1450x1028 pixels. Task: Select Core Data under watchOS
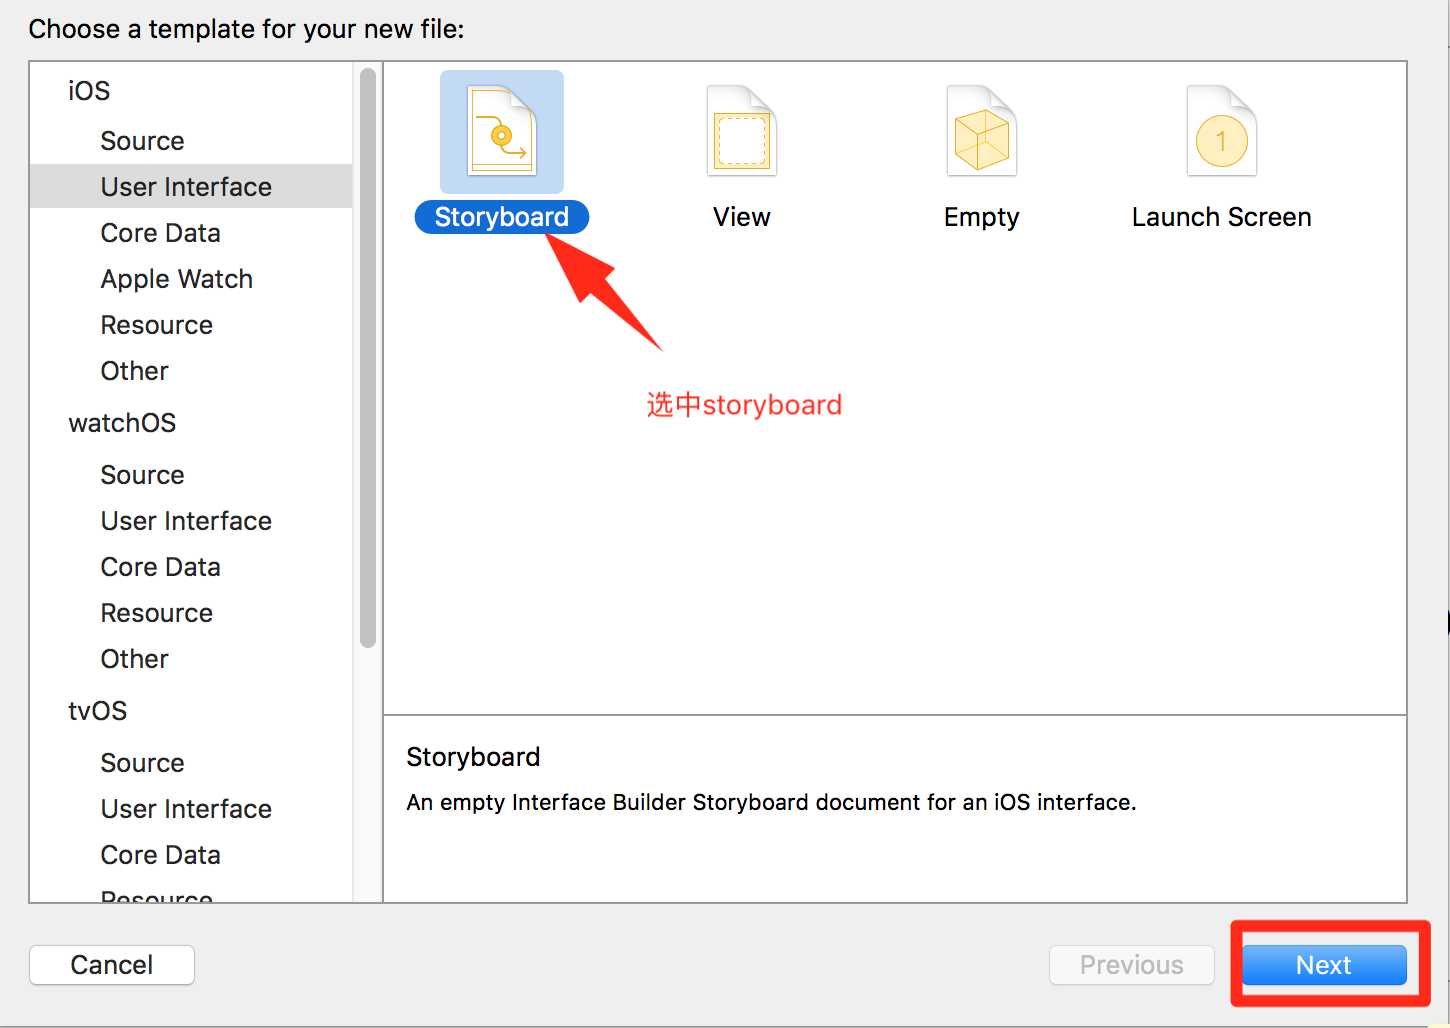pos(160,567)
